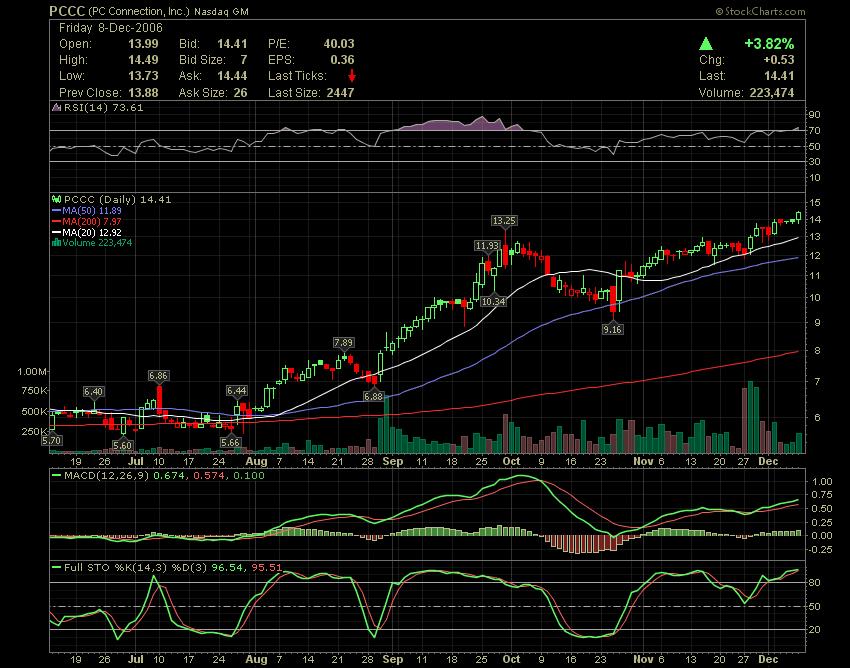Click the MA(20) 12.92 legend text
The image size is (850, 668).
[x=92, y=232]
